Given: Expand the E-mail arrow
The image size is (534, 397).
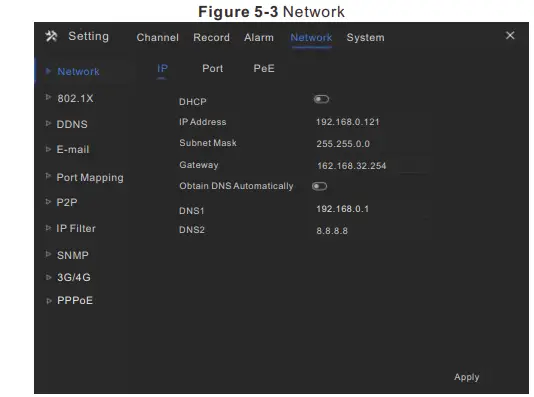Looking at the screenshot, I should (x=48, y=149).
